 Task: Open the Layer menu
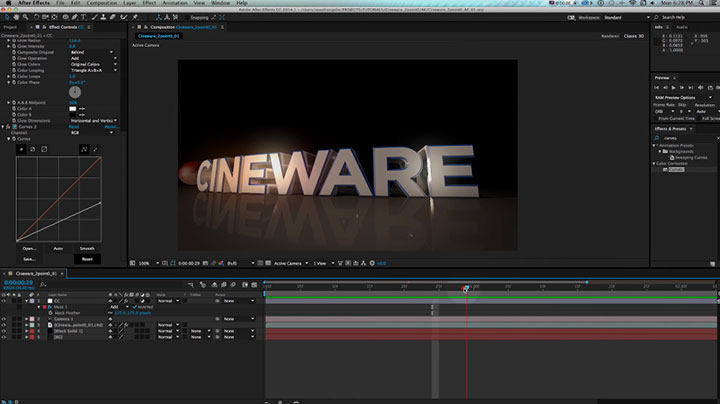point(129,3)
